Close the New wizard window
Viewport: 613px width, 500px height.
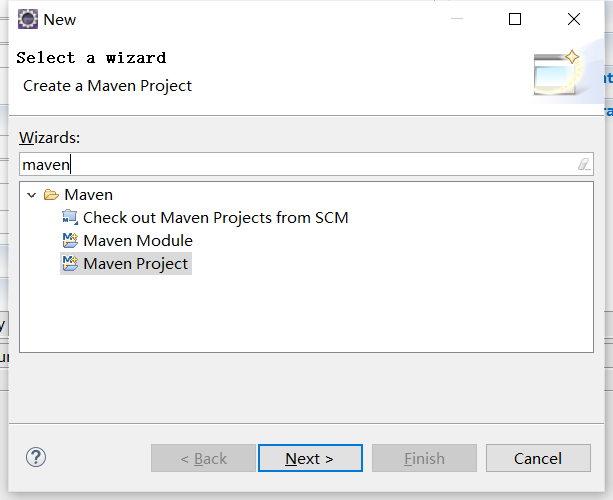574,19
